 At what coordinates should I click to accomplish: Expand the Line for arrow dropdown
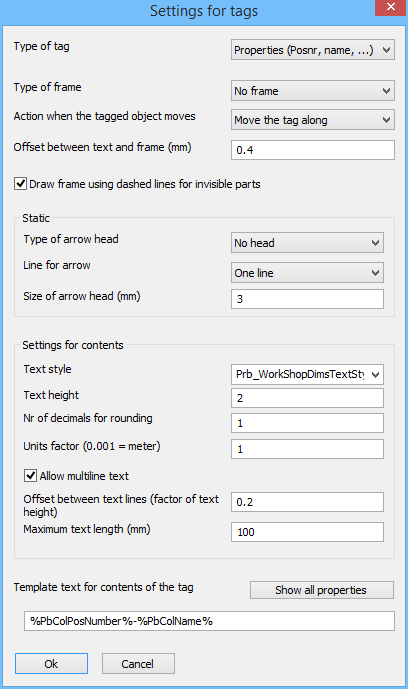307,272
